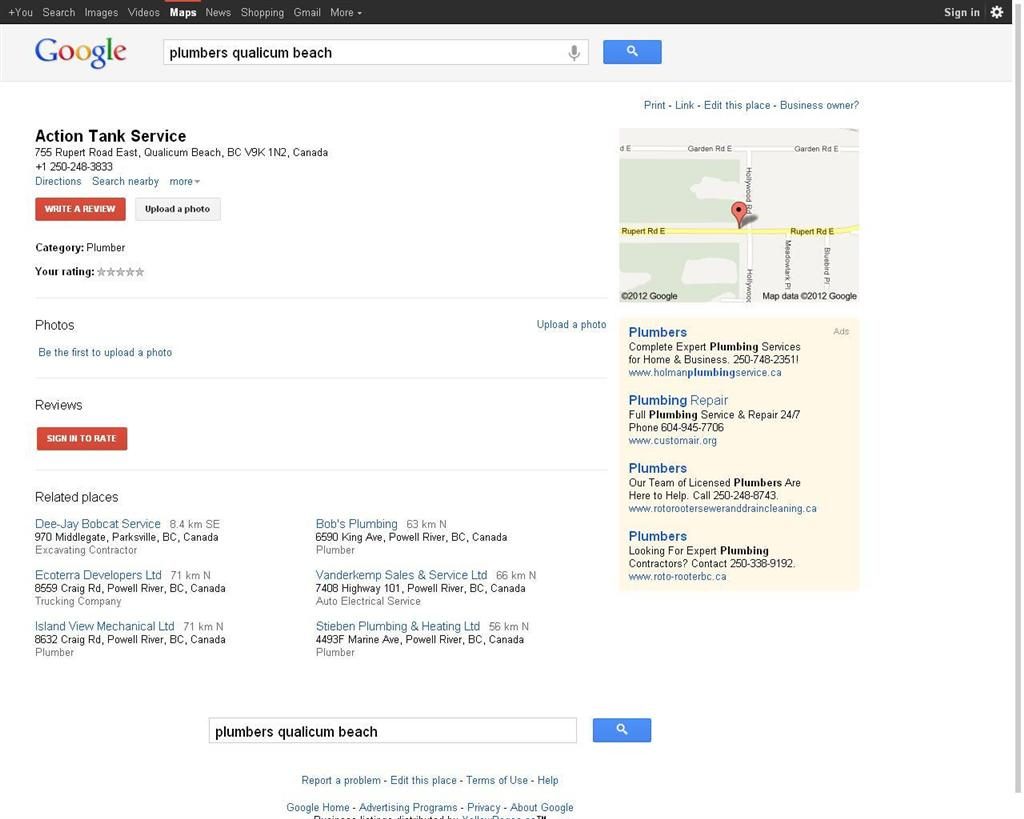Click Terms of Use link
The width and height of the screenshot is (1024, 819).
(497, 780)
